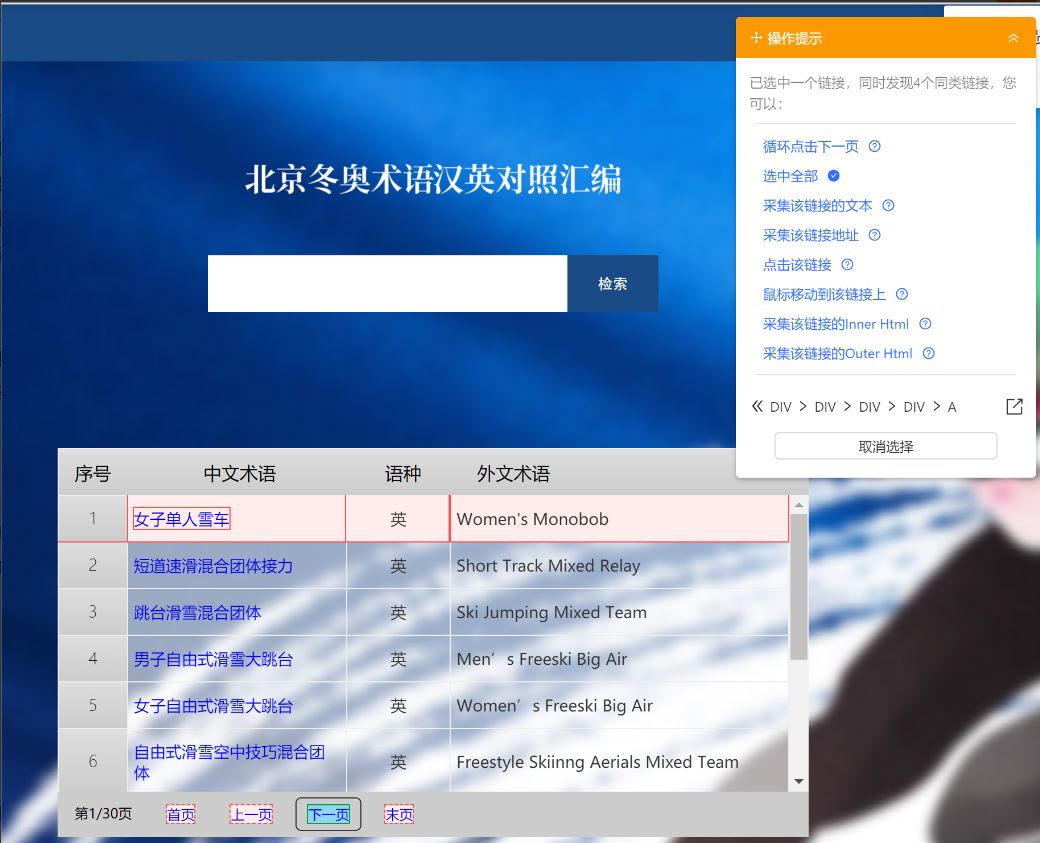The image size is (1040, 843).
Task: Click help icon beside 循环点击下一页
Action: 874,146
